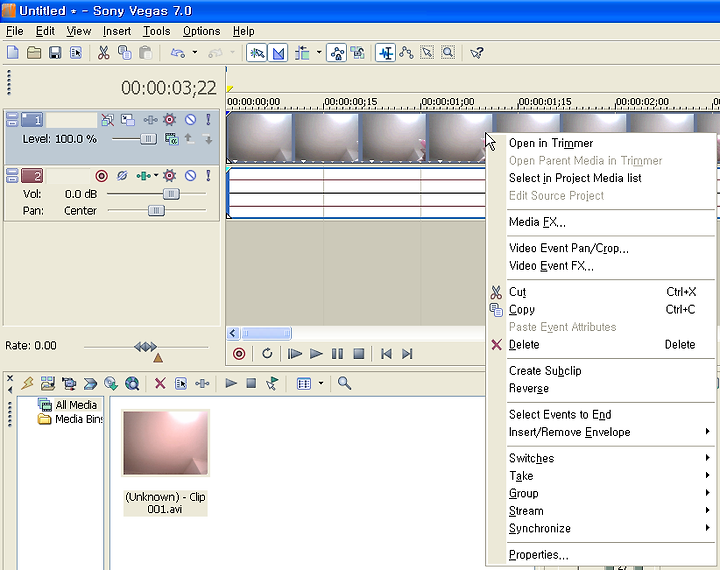Open the Options menu
This screenshot has height=570, width=720.
[202, 31]
